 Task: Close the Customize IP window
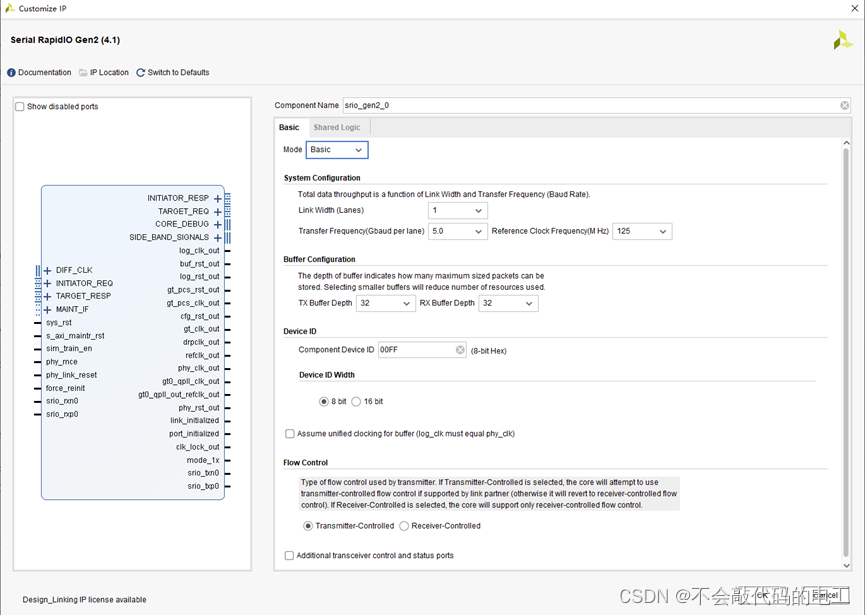855,8
